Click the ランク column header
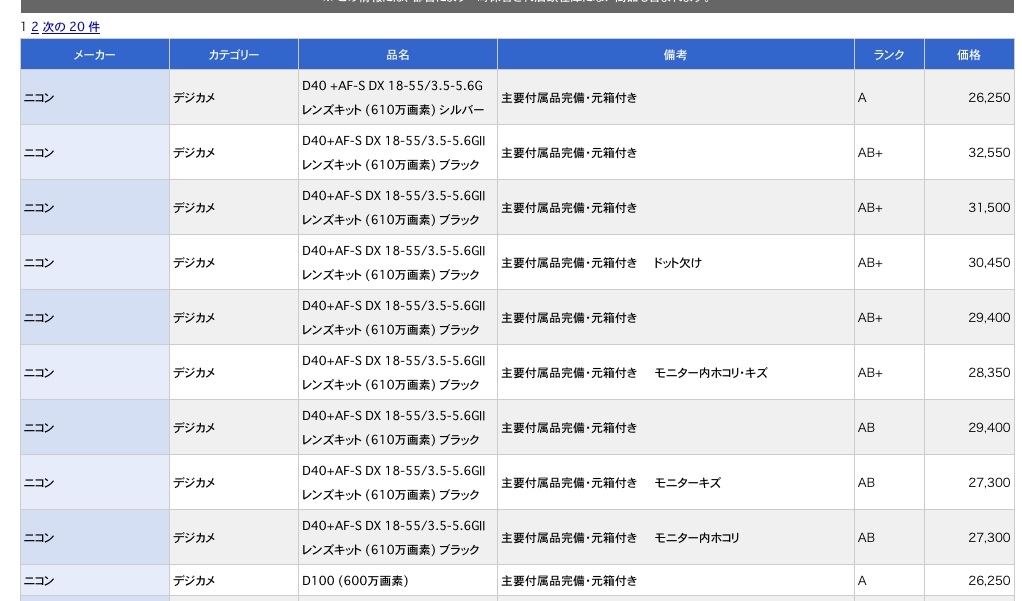1022x601 pixels. (x=889, y=55)
